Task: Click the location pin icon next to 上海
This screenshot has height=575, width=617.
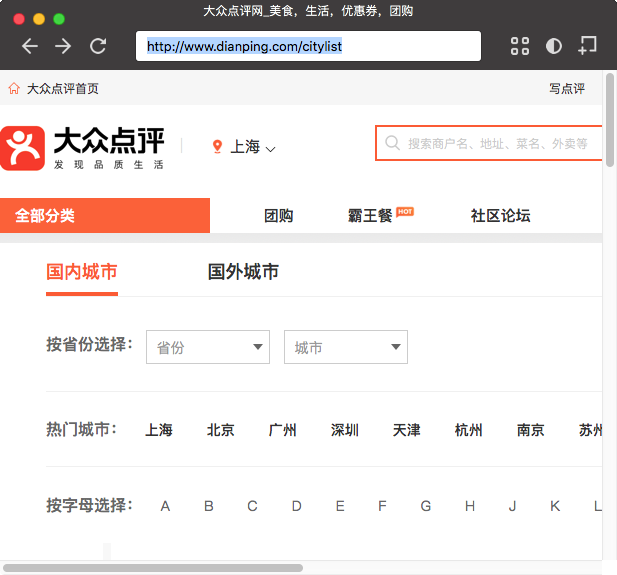Action: tap(217, 147)
